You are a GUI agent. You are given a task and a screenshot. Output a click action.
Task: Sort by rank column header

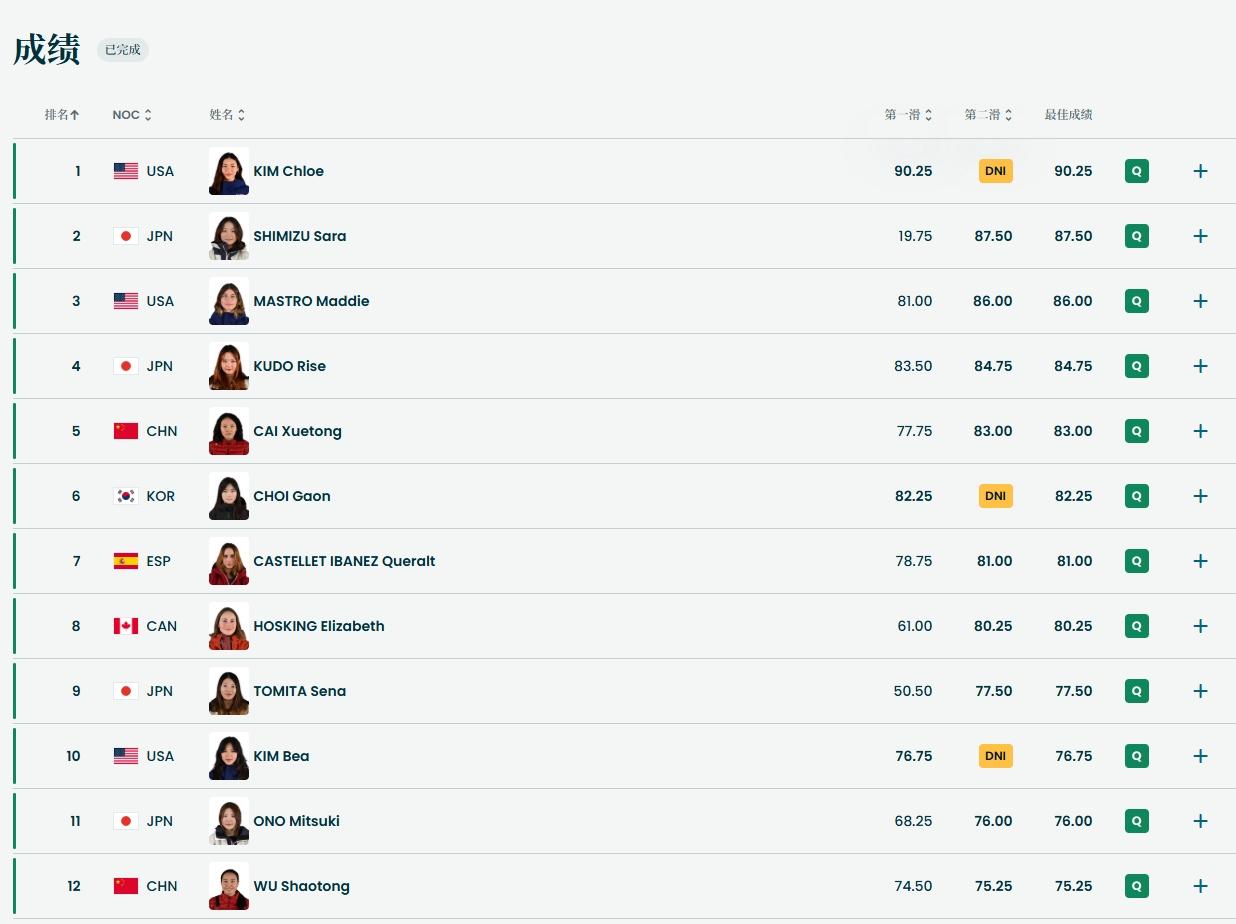coord(62,115)
